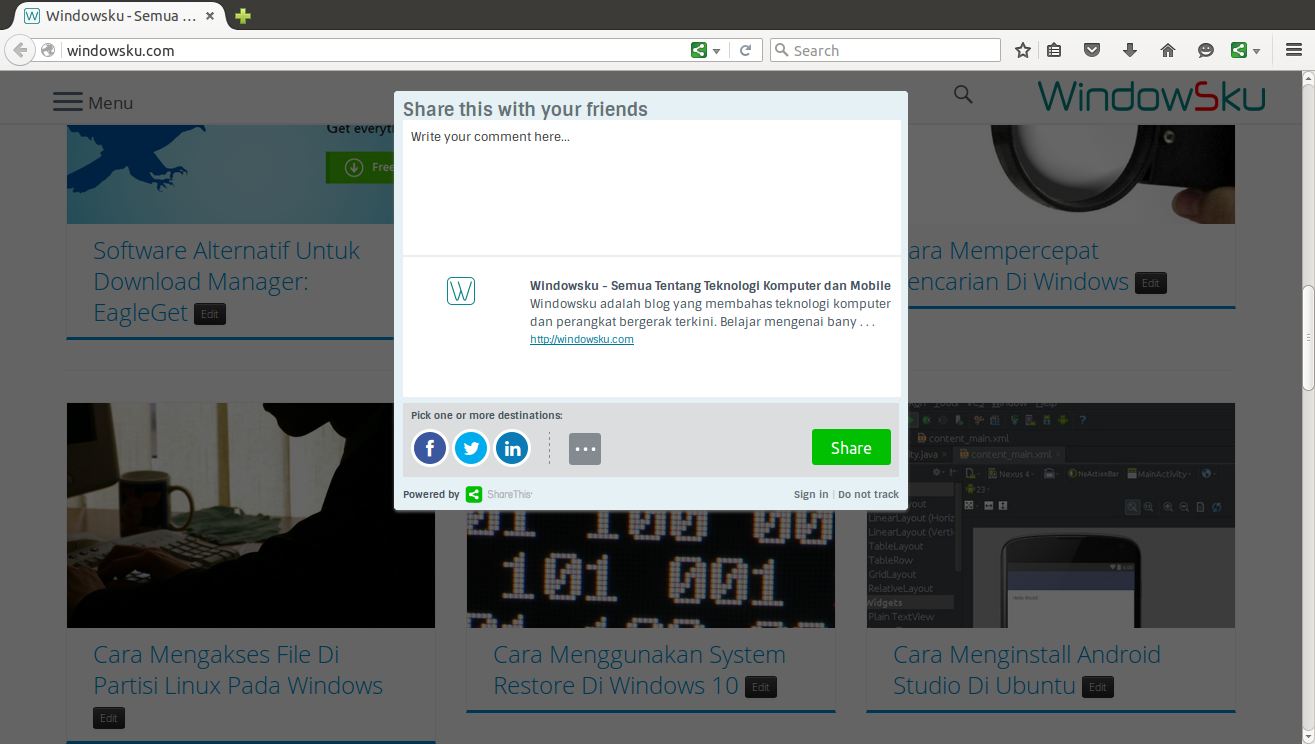Click the EagleGet banner thumbnail
Viewport: 1315px width, 744px height.
(230, 173)
